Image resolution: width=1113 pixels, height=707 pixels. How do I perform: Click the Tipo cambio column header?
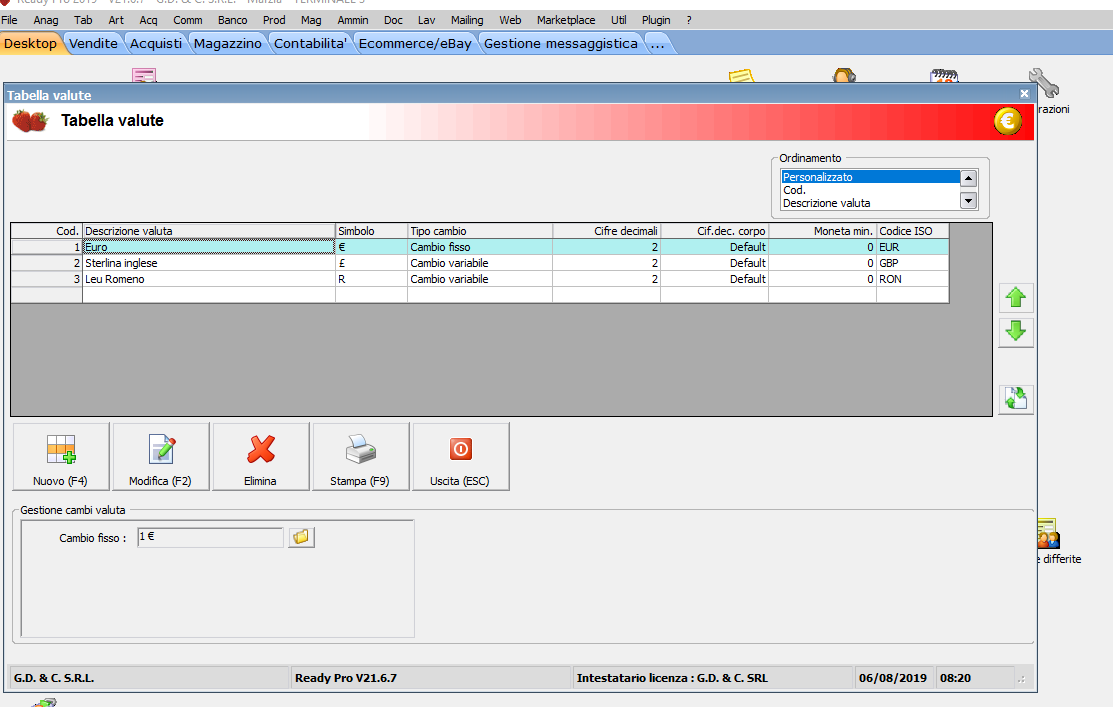480,231
